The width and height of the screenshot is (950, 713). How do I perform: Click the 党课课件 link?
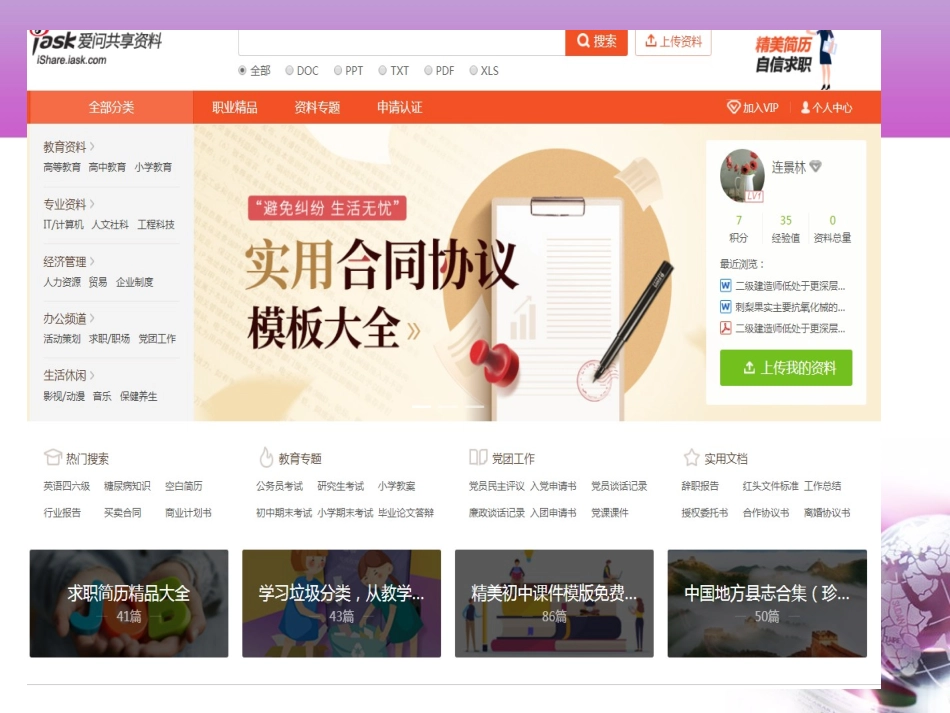[x=610, y=512]
